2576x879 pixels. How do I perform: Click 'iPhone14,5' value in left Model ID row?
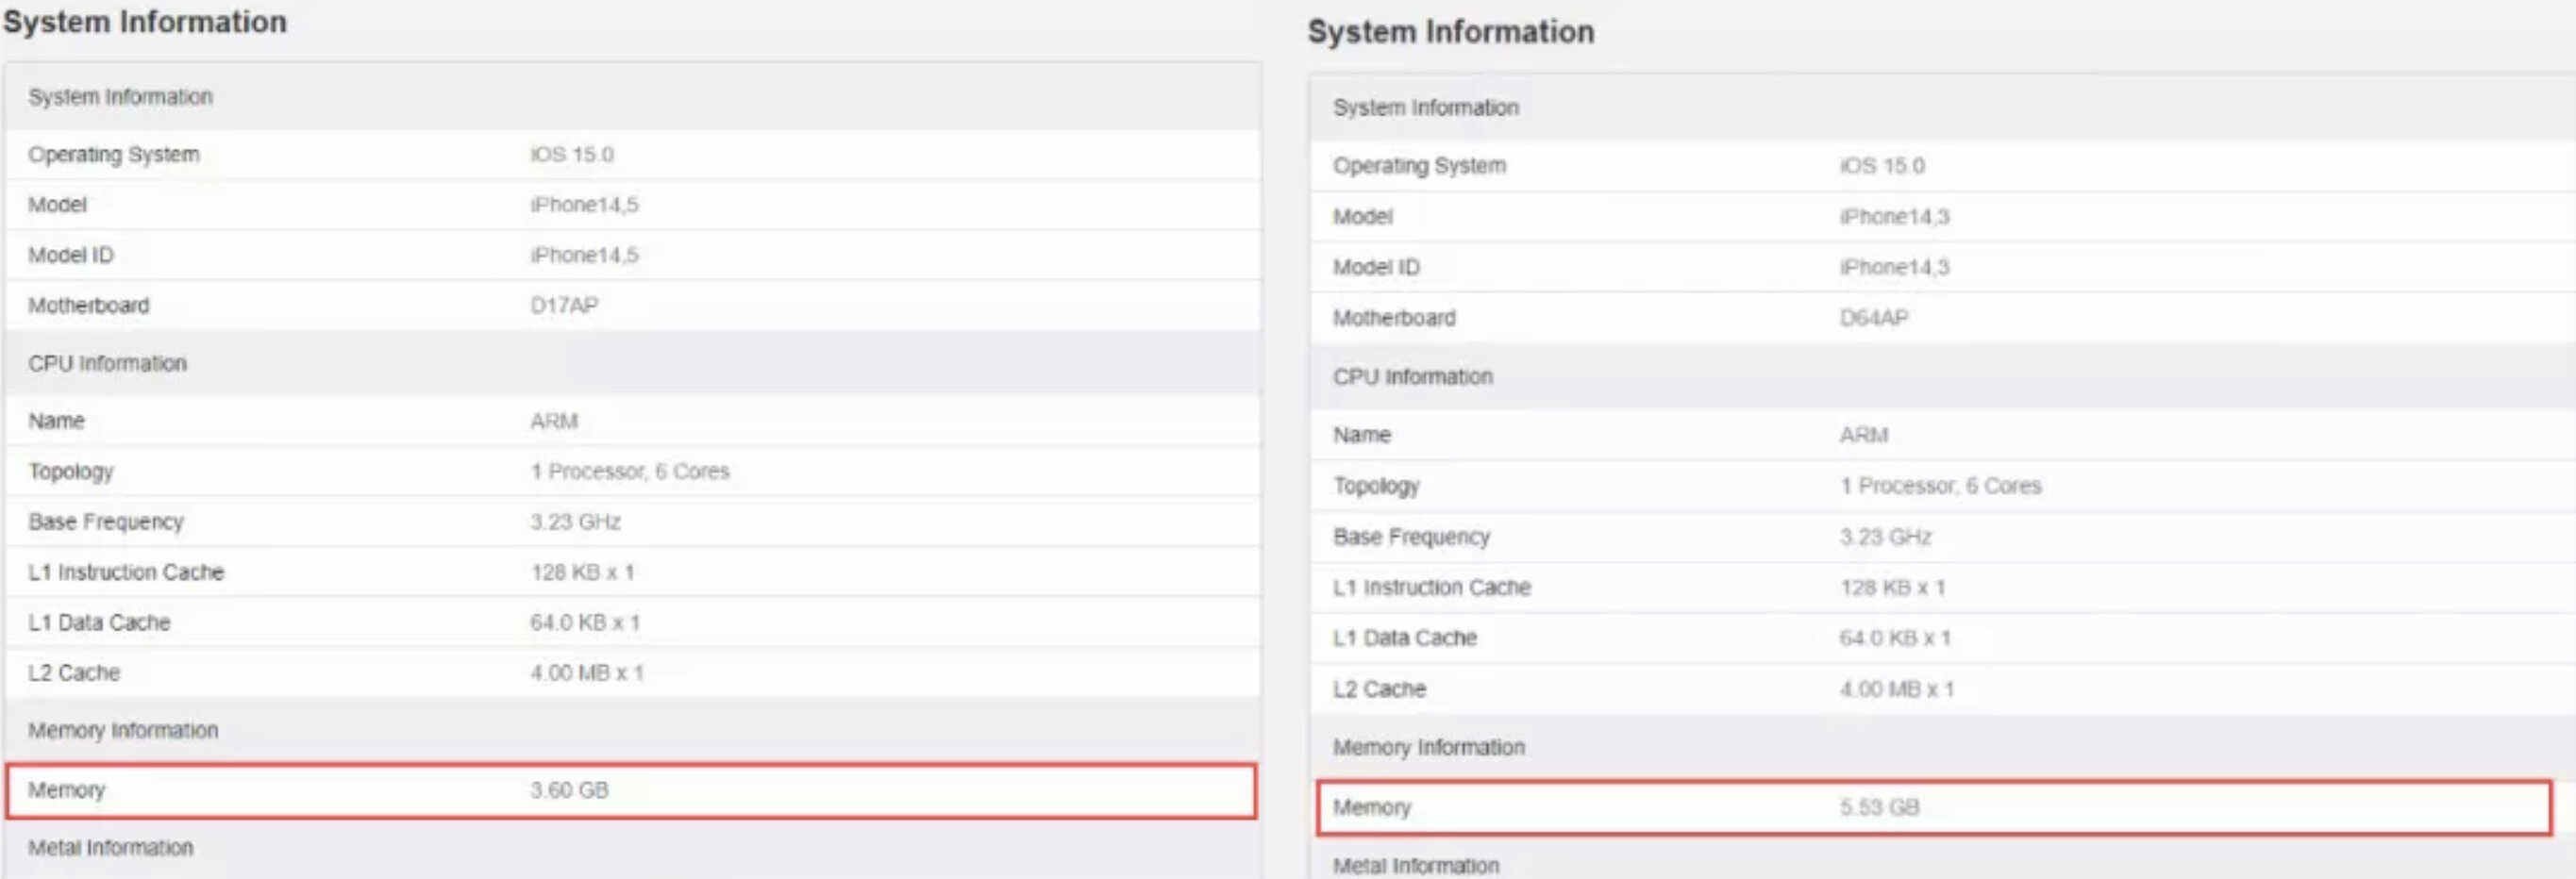584,255
